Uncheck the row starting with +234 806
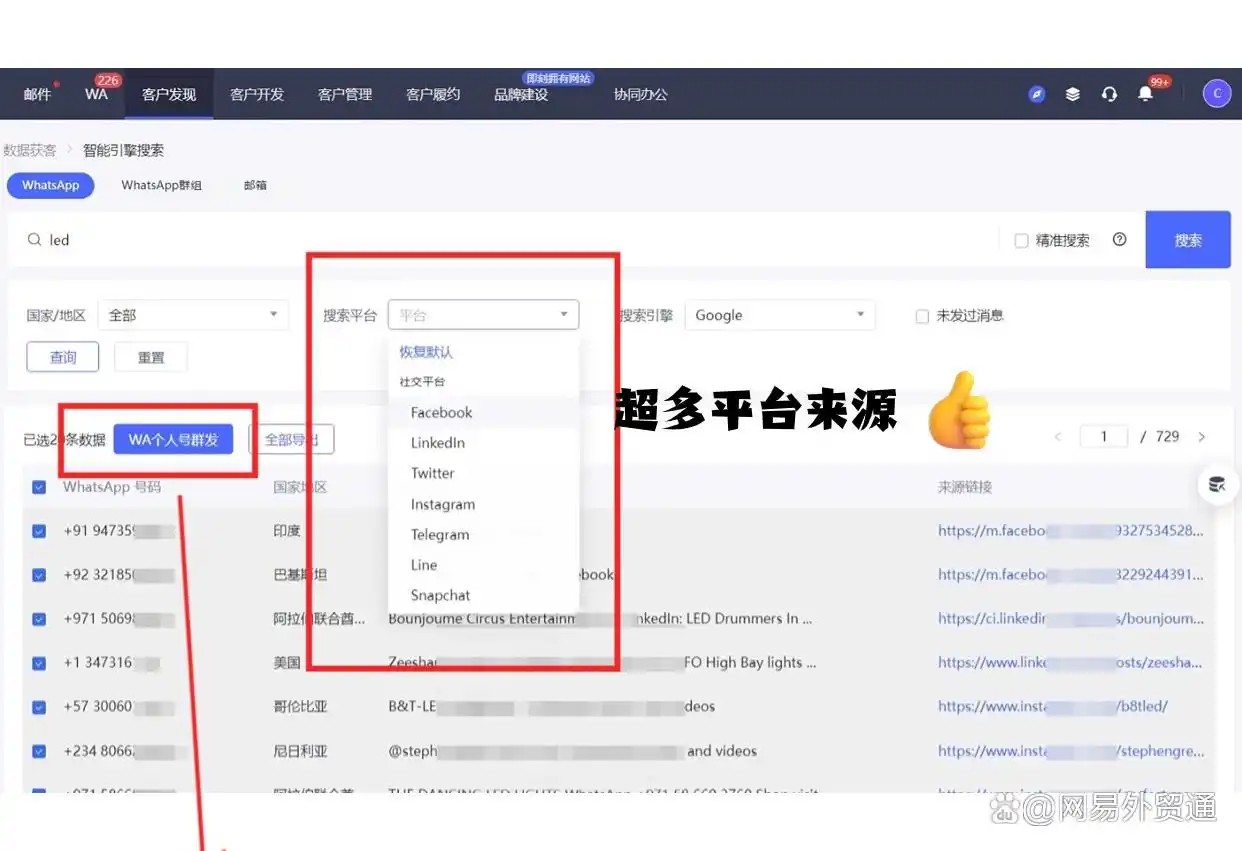1242x851 pixels. click(39, 751)
